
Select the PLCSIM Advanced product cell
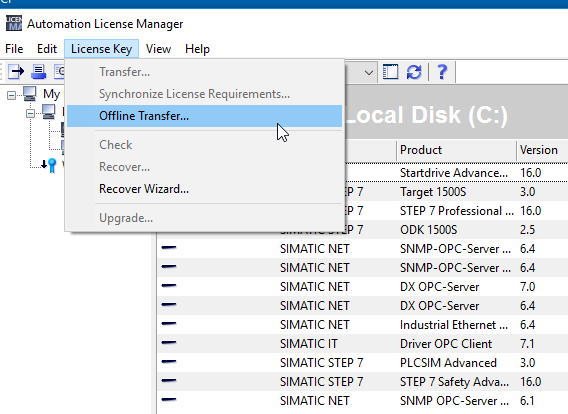(448, 363)
